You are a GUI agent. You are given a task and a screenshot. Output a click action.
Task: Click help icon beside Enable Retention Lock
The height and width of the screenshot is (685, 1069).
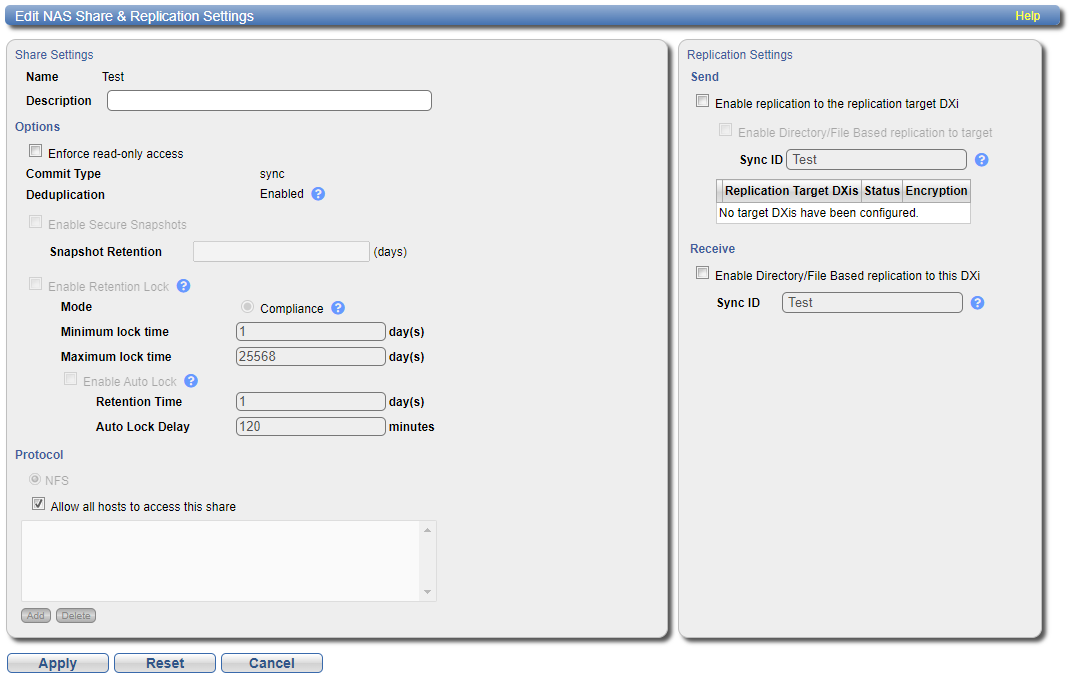pyautogui.click(x=184, y=286)
